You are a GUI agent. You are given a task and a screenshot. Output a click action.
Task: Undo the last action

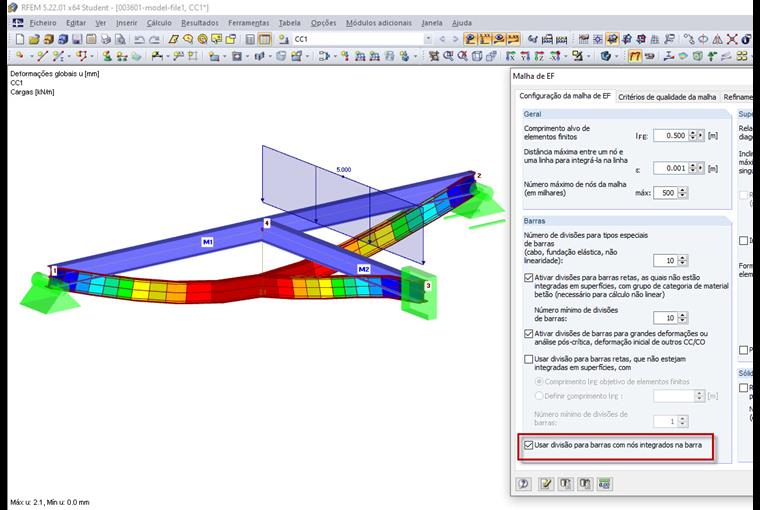[139, 39]
